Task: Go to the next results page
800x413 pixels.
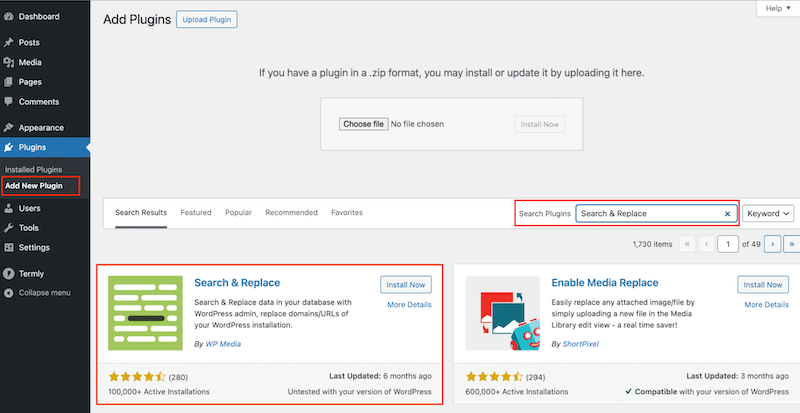Action: [772, 244]
